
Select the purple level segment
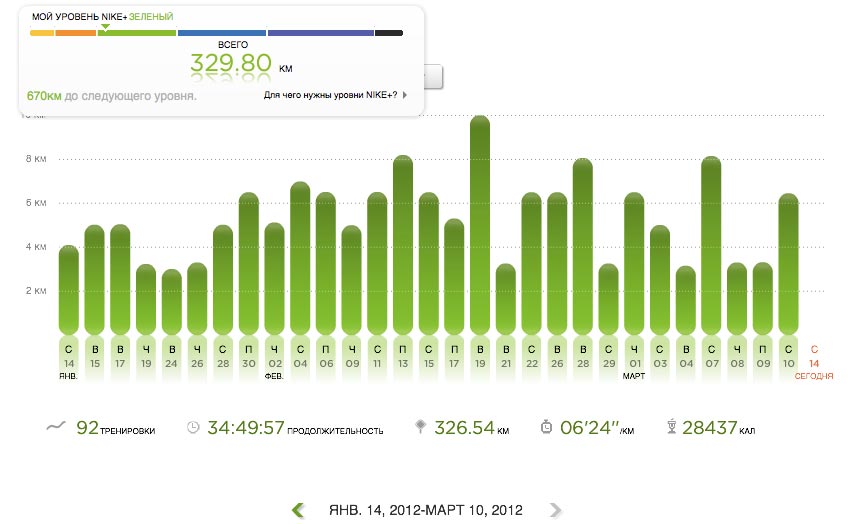point(321,33)
